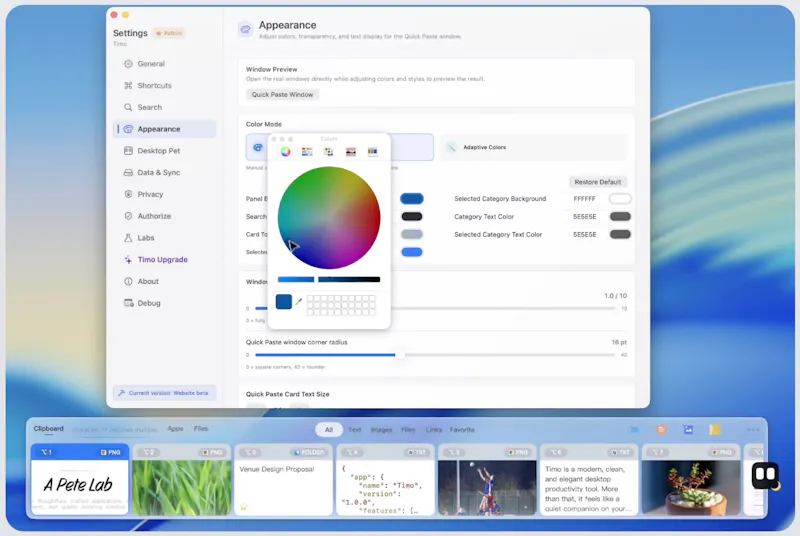Select the All filter pill
The image size is (800, 536).
click(x=329, y=430)
